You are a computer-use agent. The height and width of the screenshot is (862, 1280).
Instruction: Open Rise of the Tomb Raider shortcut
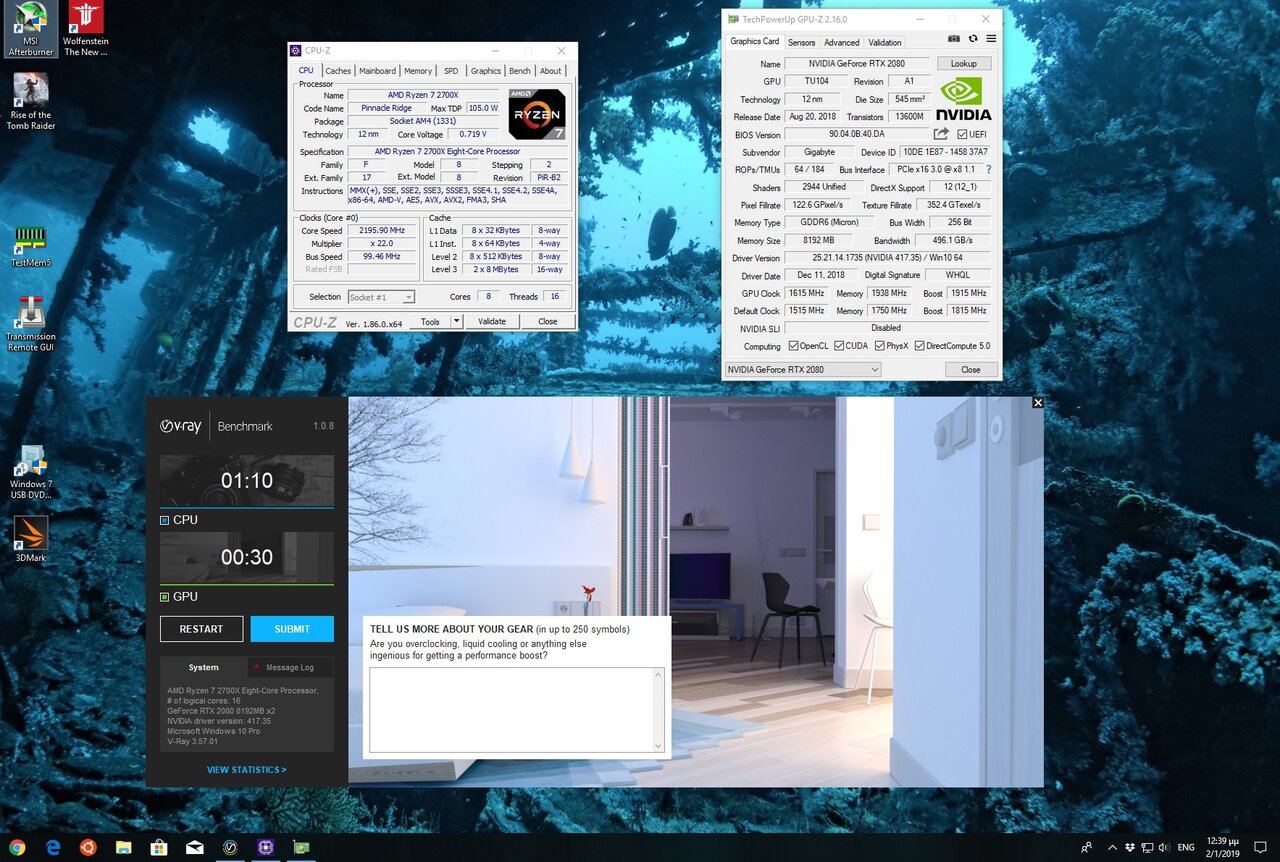coord(31,101)
